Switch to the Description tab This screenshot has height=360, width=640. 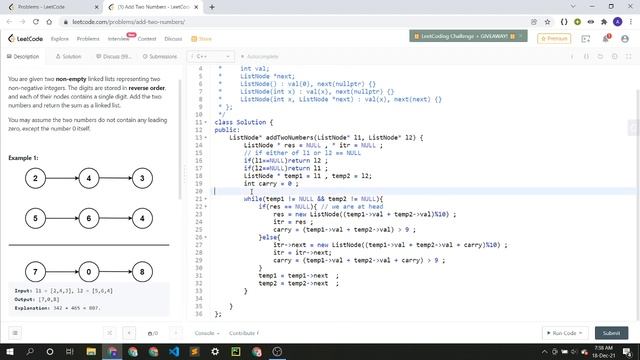pyautogui.click(x=23, y=56)
